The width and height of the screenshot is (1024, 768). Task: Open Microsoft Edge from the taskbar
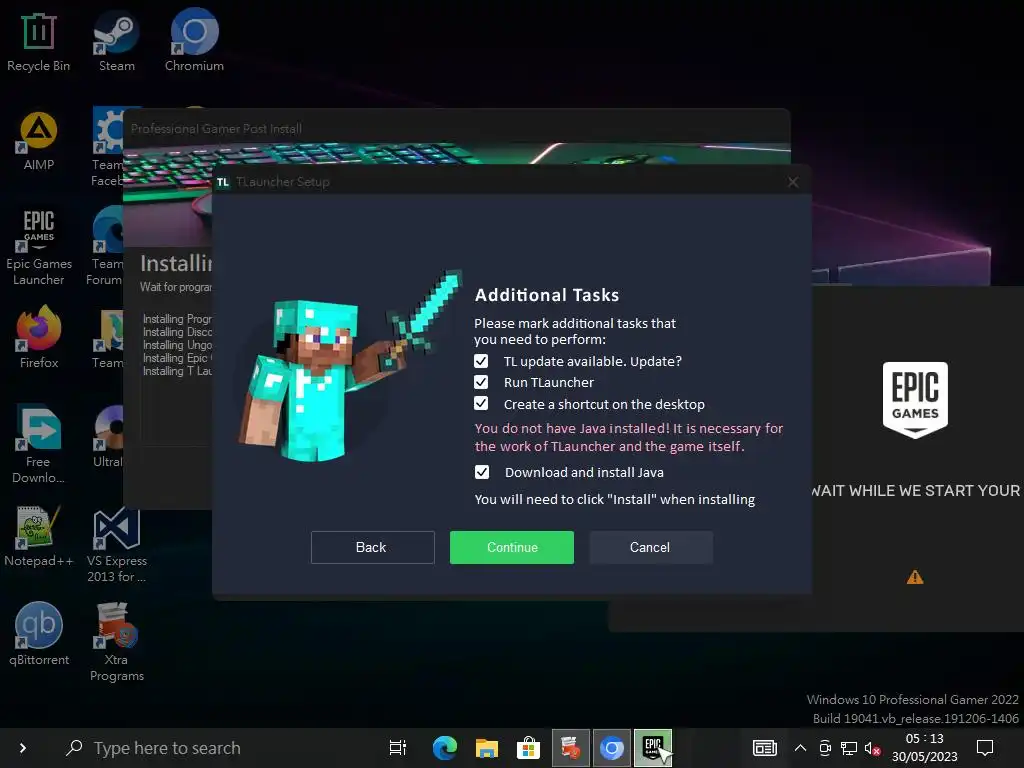click(445, 748)
